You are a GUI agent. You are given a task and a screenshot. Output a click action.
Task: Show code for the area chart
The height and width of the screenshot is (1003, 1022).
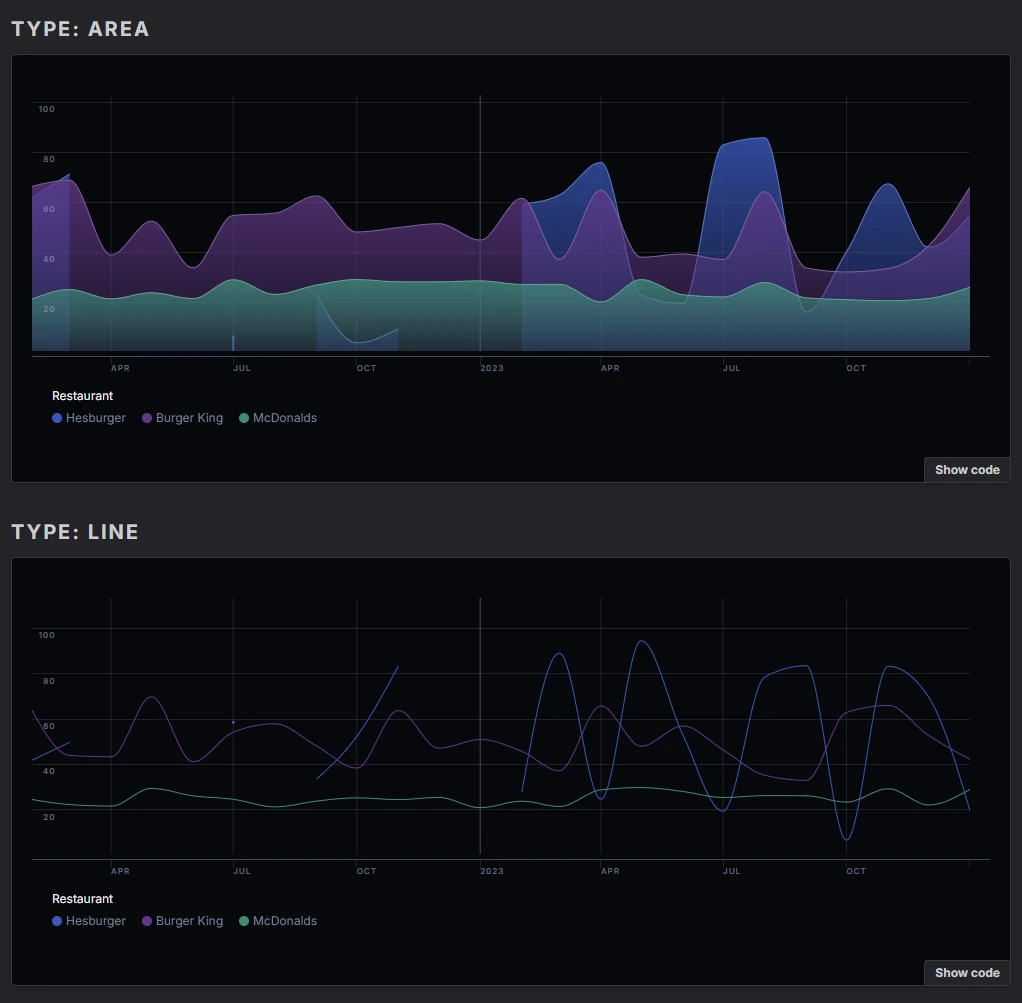(x=967, y=470)
